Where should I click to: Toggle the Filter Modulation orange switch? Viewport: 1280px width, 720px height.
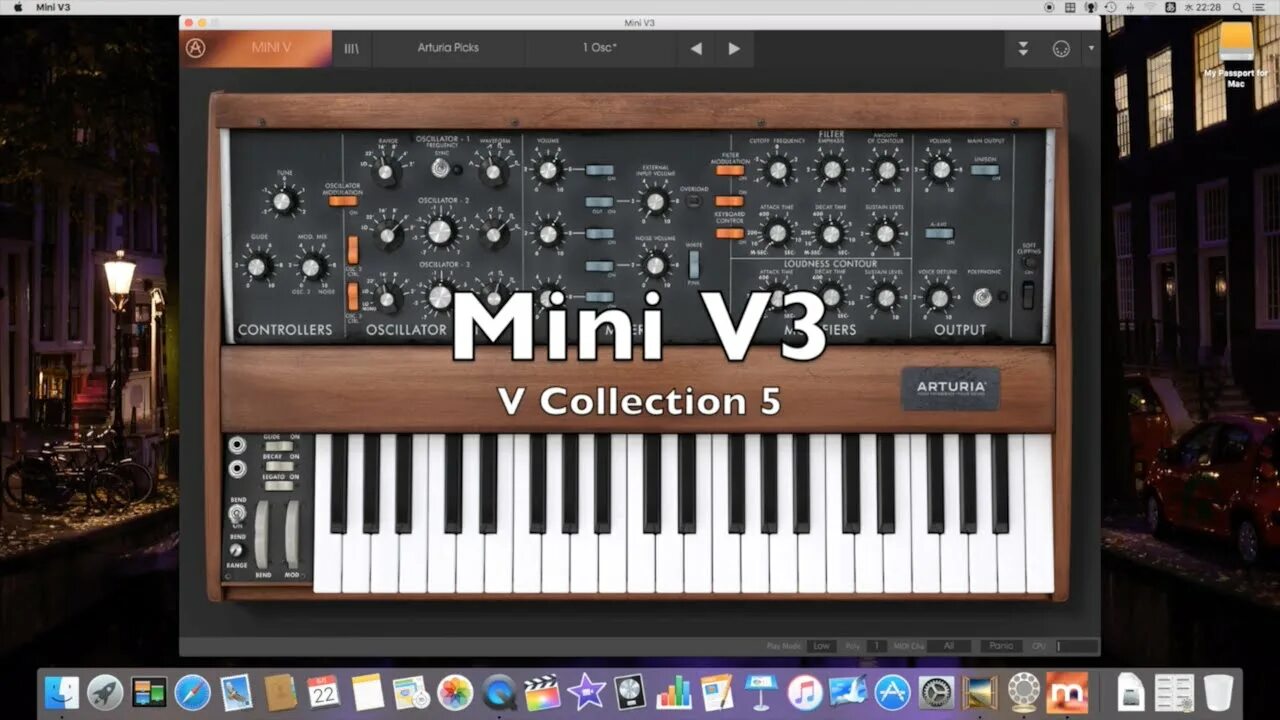(x=729, y=170)
